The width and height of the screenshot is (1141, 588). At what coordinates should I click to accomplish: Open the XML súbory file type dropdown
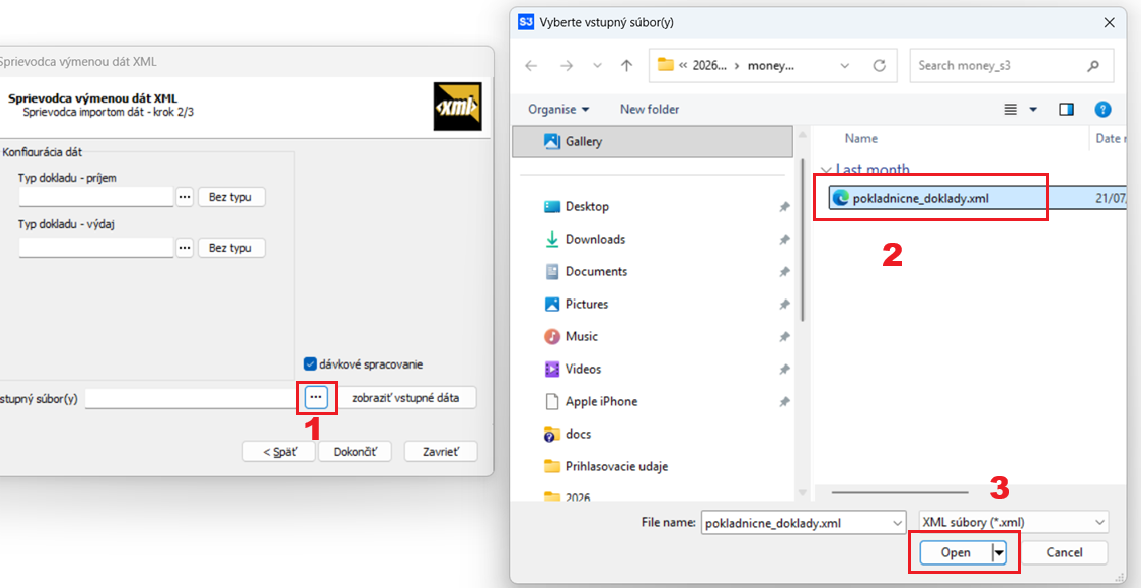click(x=1014, y=523)
